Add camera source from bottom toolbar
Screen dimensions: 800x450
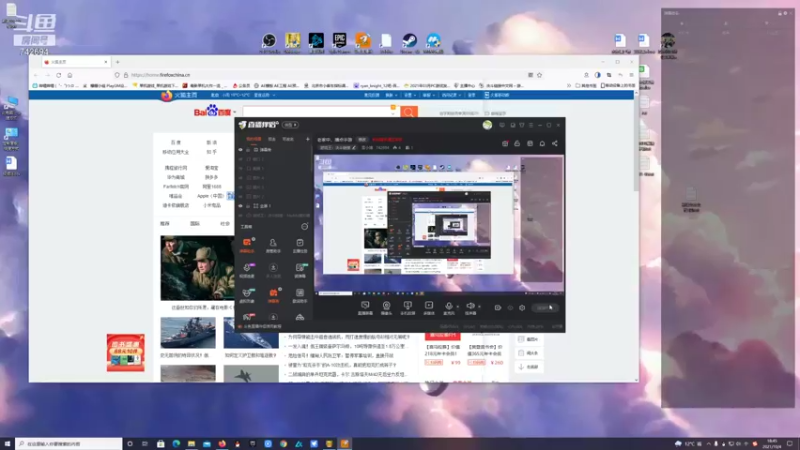(x=386, y=307)
